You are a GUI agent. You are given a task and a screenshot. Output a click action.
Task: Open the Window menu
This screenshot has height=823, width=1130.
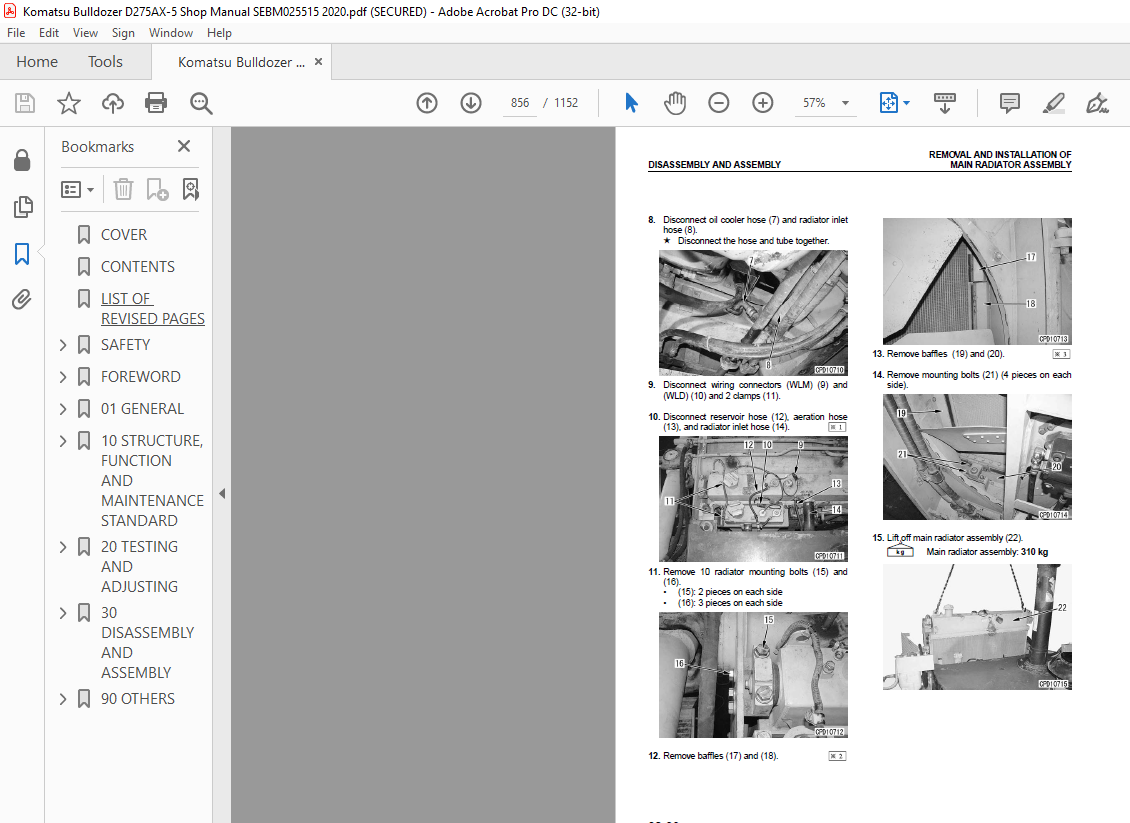[171, 32]
